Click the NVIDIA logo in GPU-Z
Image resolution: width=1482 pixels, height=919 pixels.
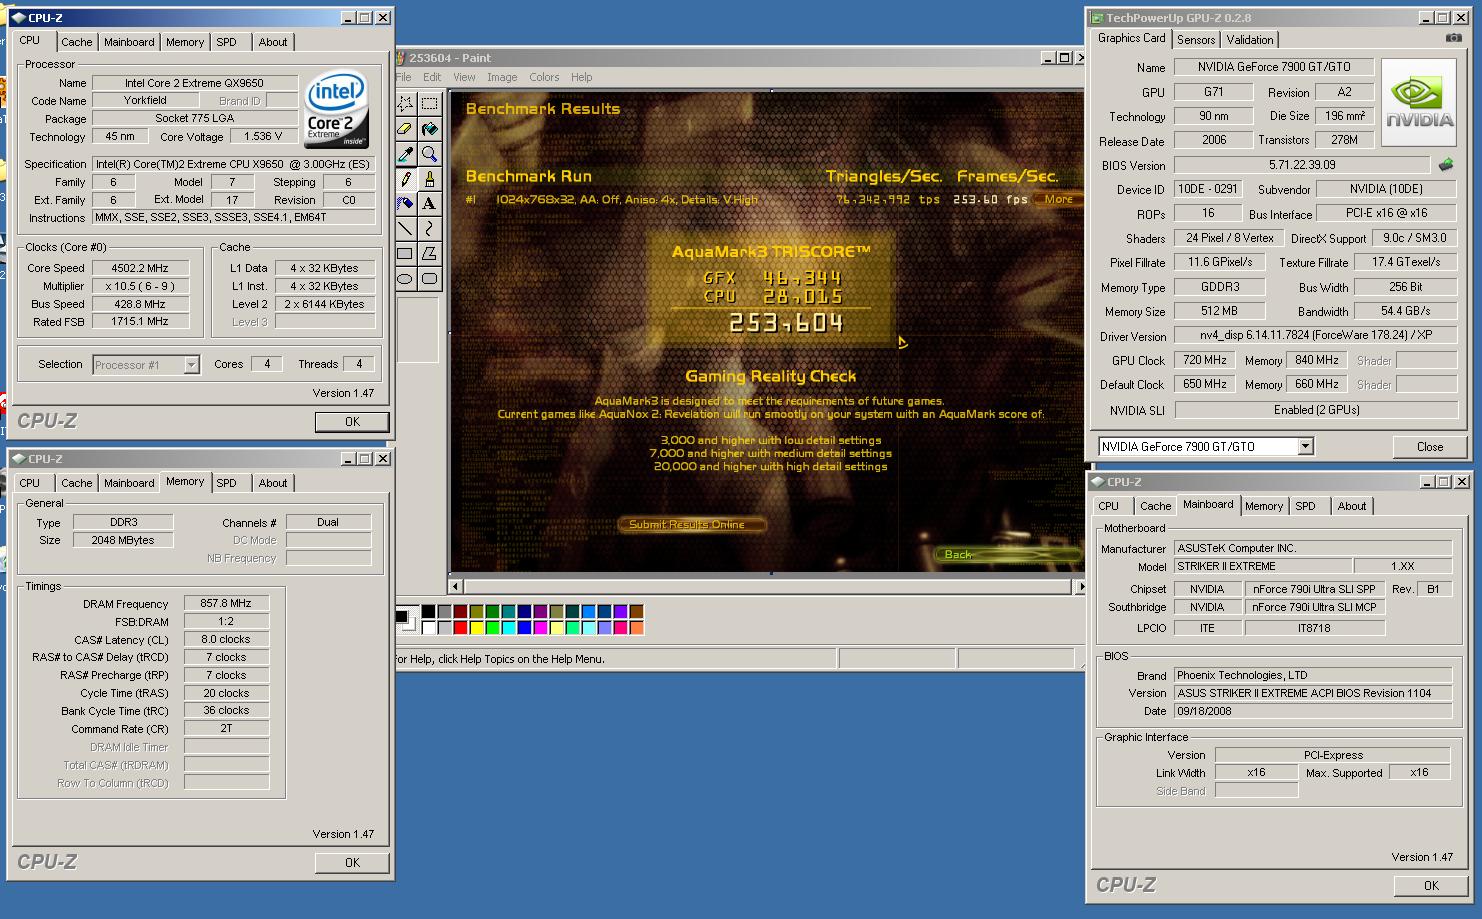pyautogui.click(x=1419, y=103)
